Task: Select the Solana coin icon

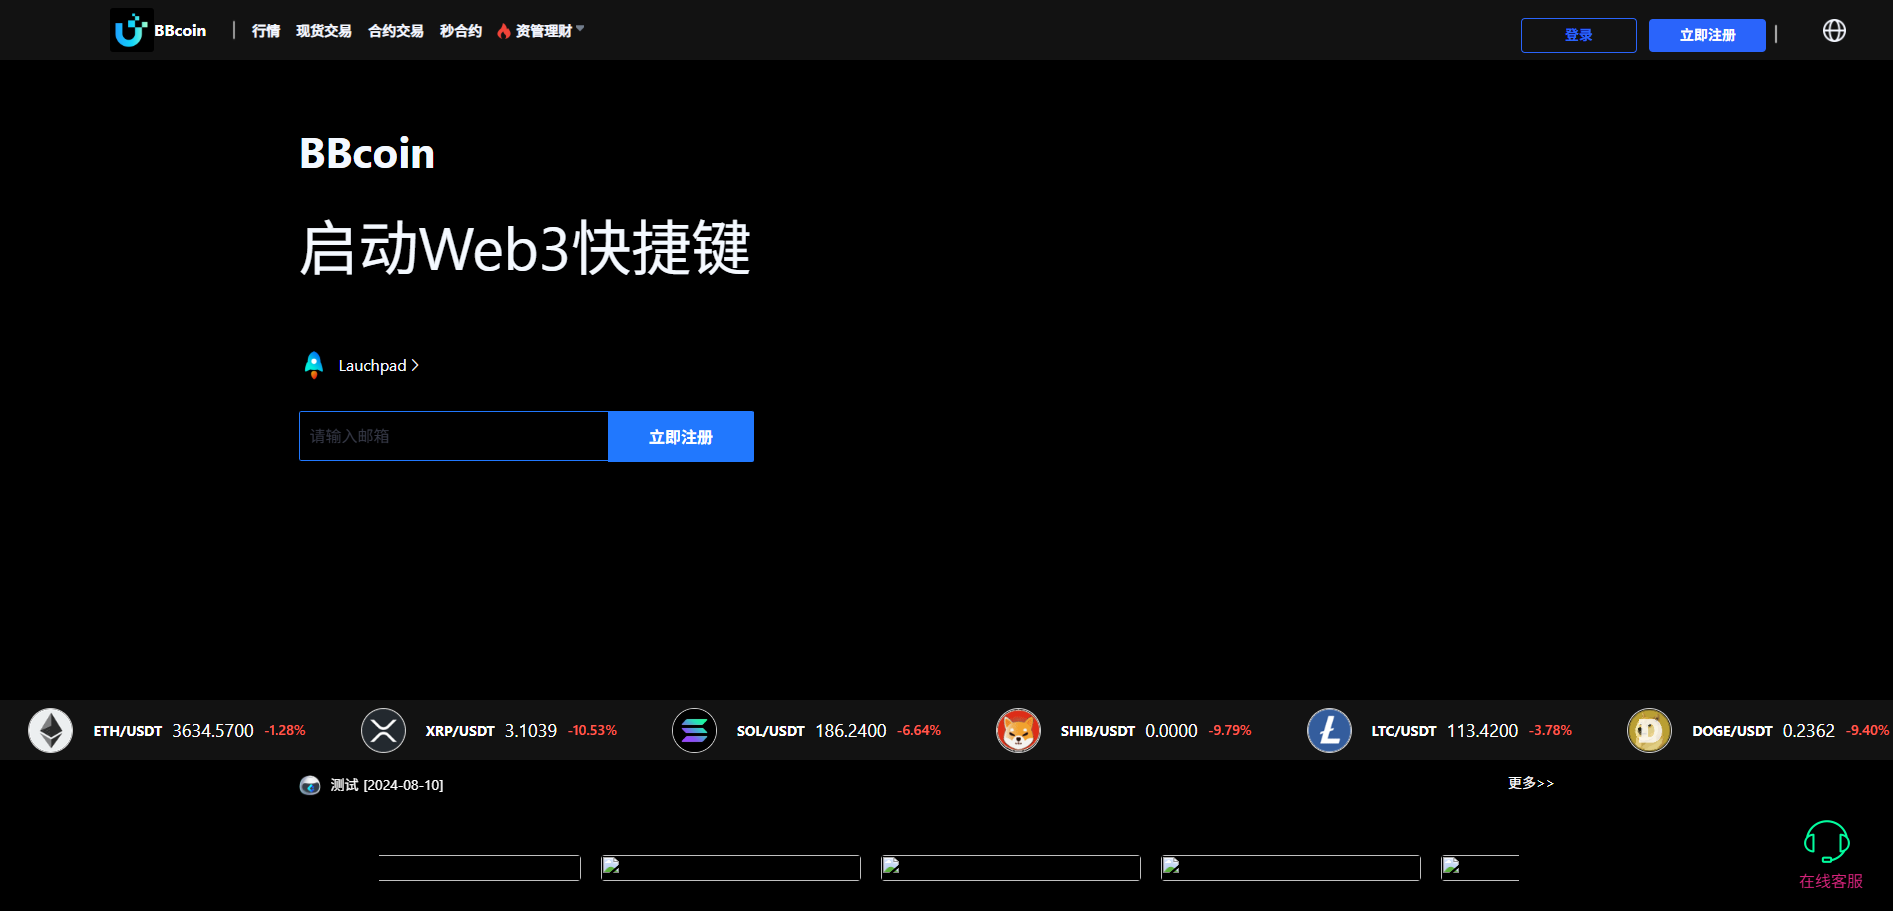Action: coord(694,730)
